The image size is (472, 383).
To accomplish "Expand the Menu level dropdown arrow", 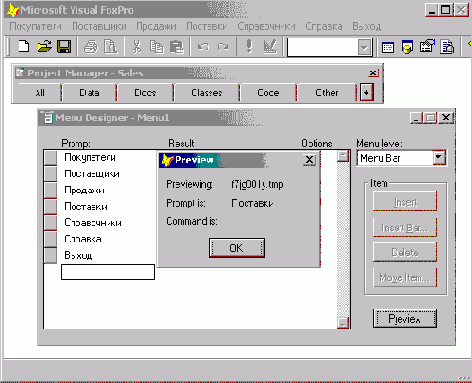I will [439, 157].
